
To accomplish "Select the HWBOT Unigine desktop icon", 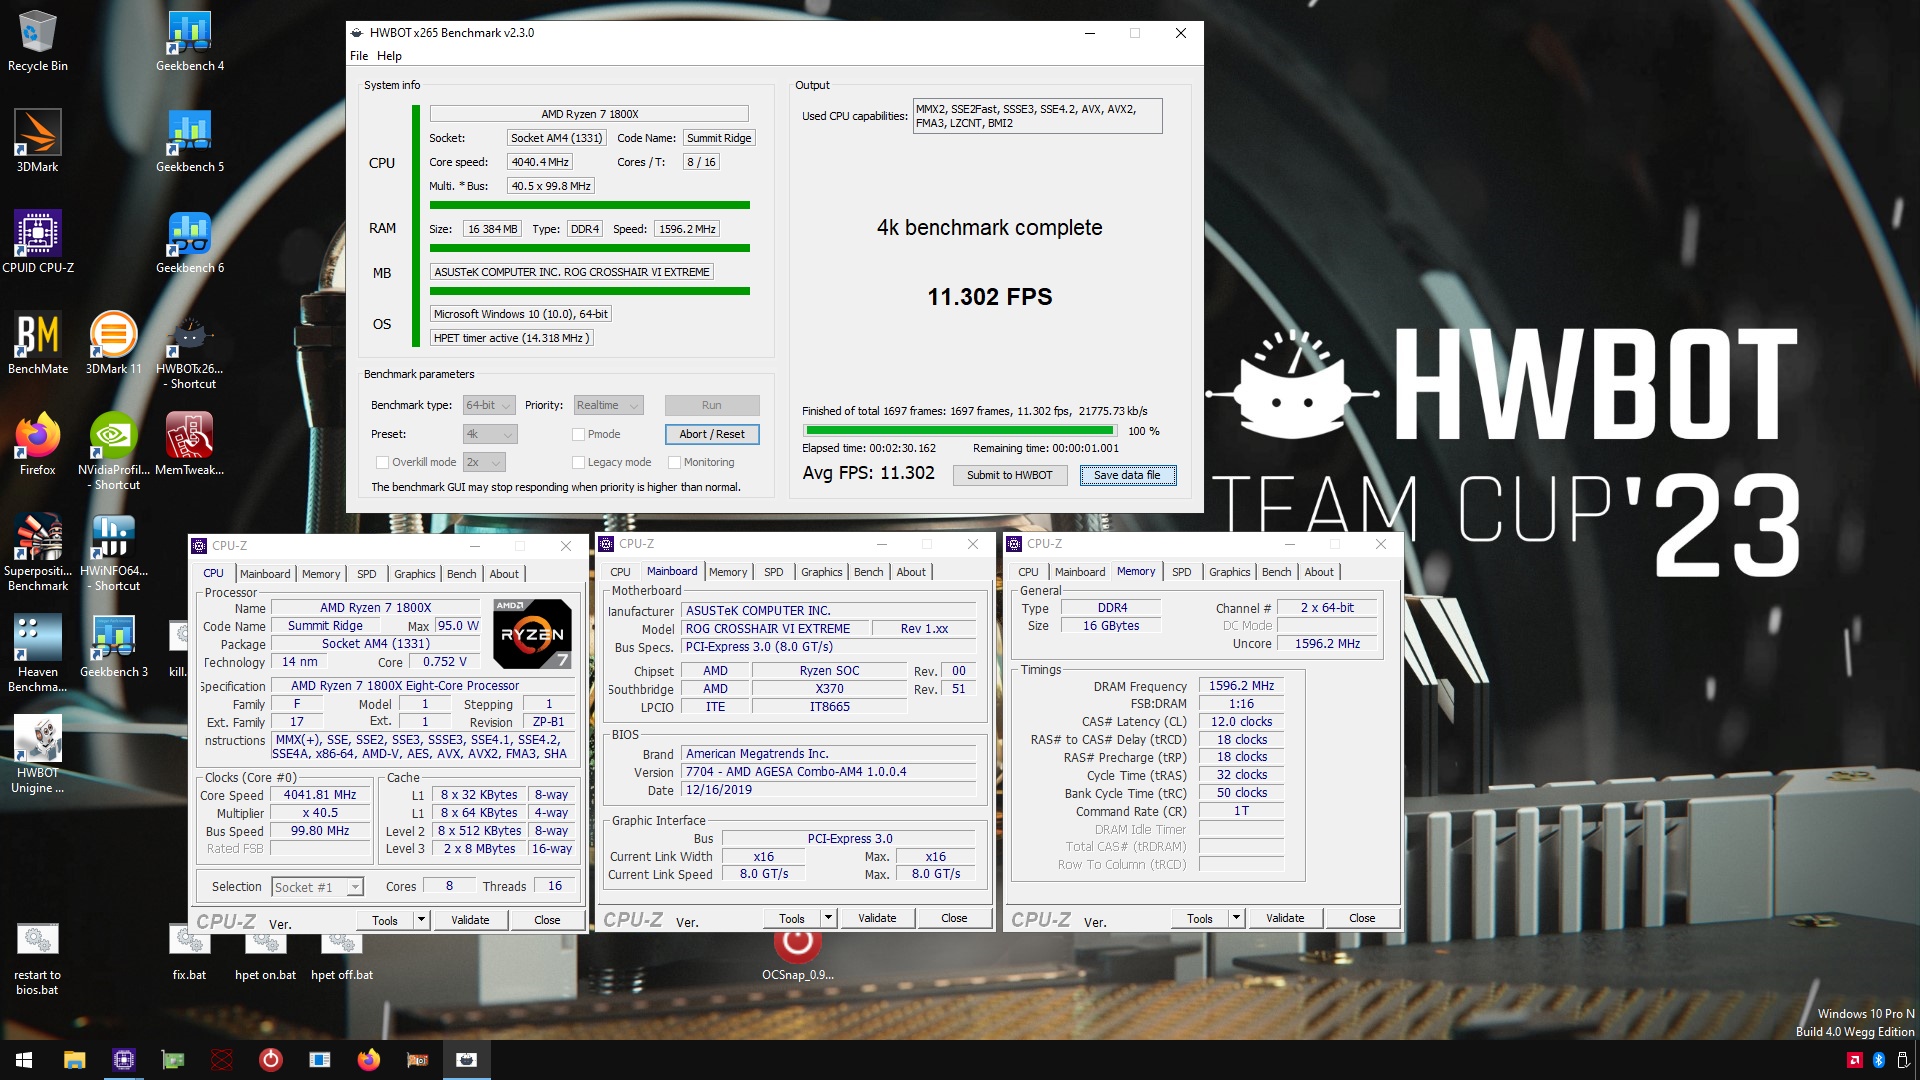I will [x=38, y=754].
